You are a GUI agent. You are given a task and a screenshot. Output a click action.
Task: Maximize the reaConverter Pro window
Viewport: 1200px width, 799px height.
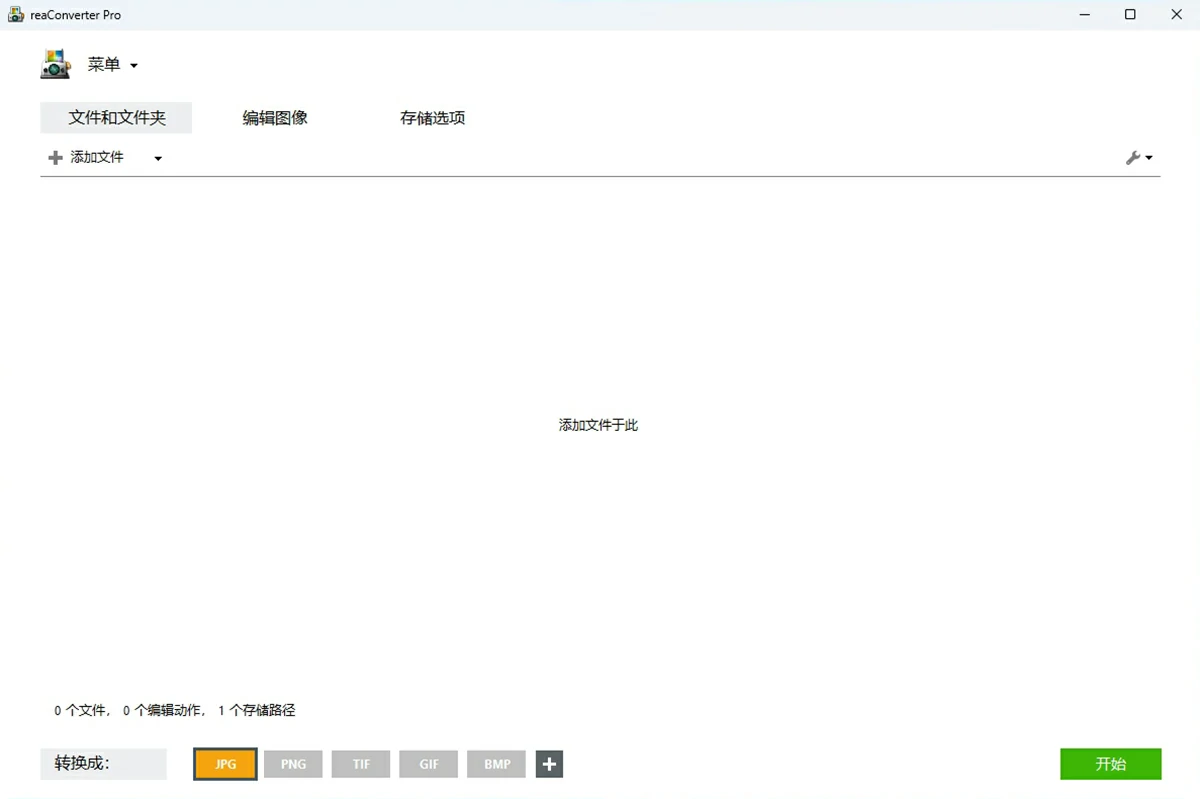(1130, 15)
